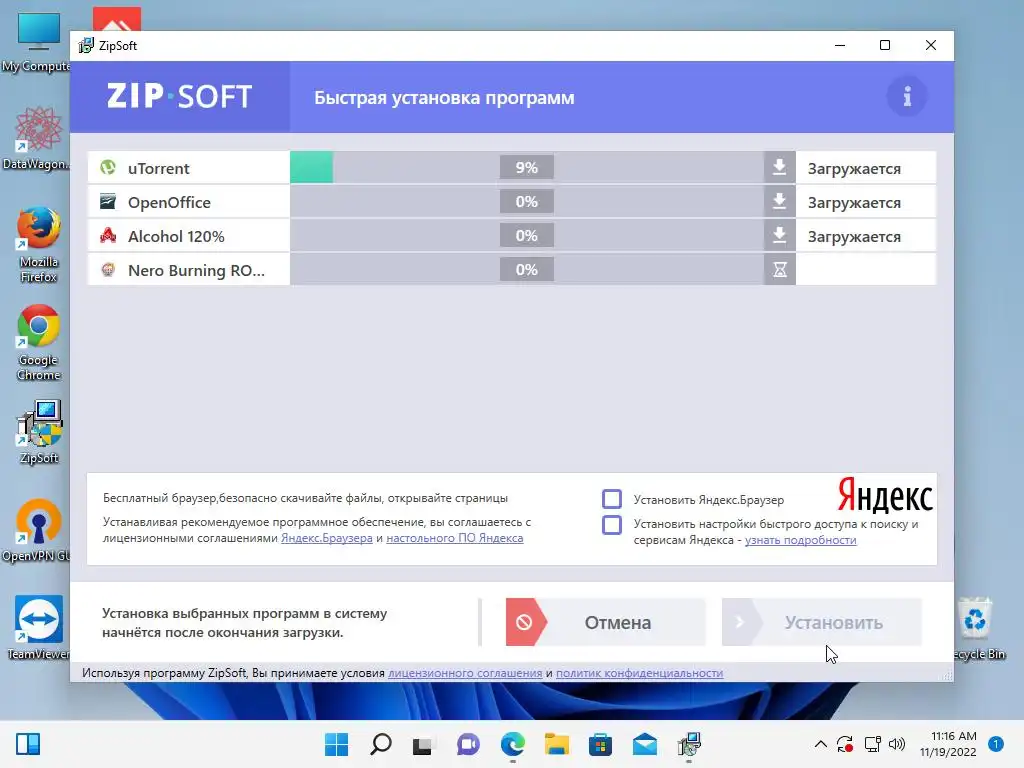Expand hidden system tray icons chevron

(x=820, y=744)
